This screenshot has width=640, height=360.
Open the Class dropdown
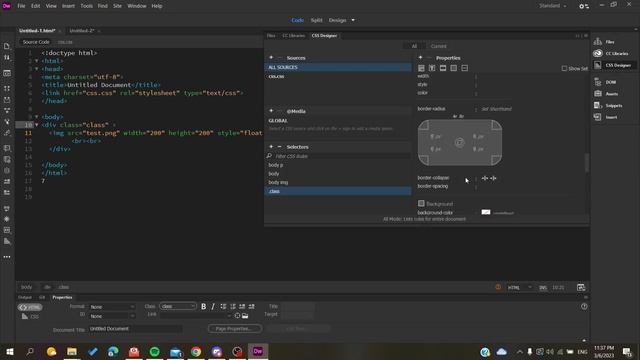click(x=178, y=306)
